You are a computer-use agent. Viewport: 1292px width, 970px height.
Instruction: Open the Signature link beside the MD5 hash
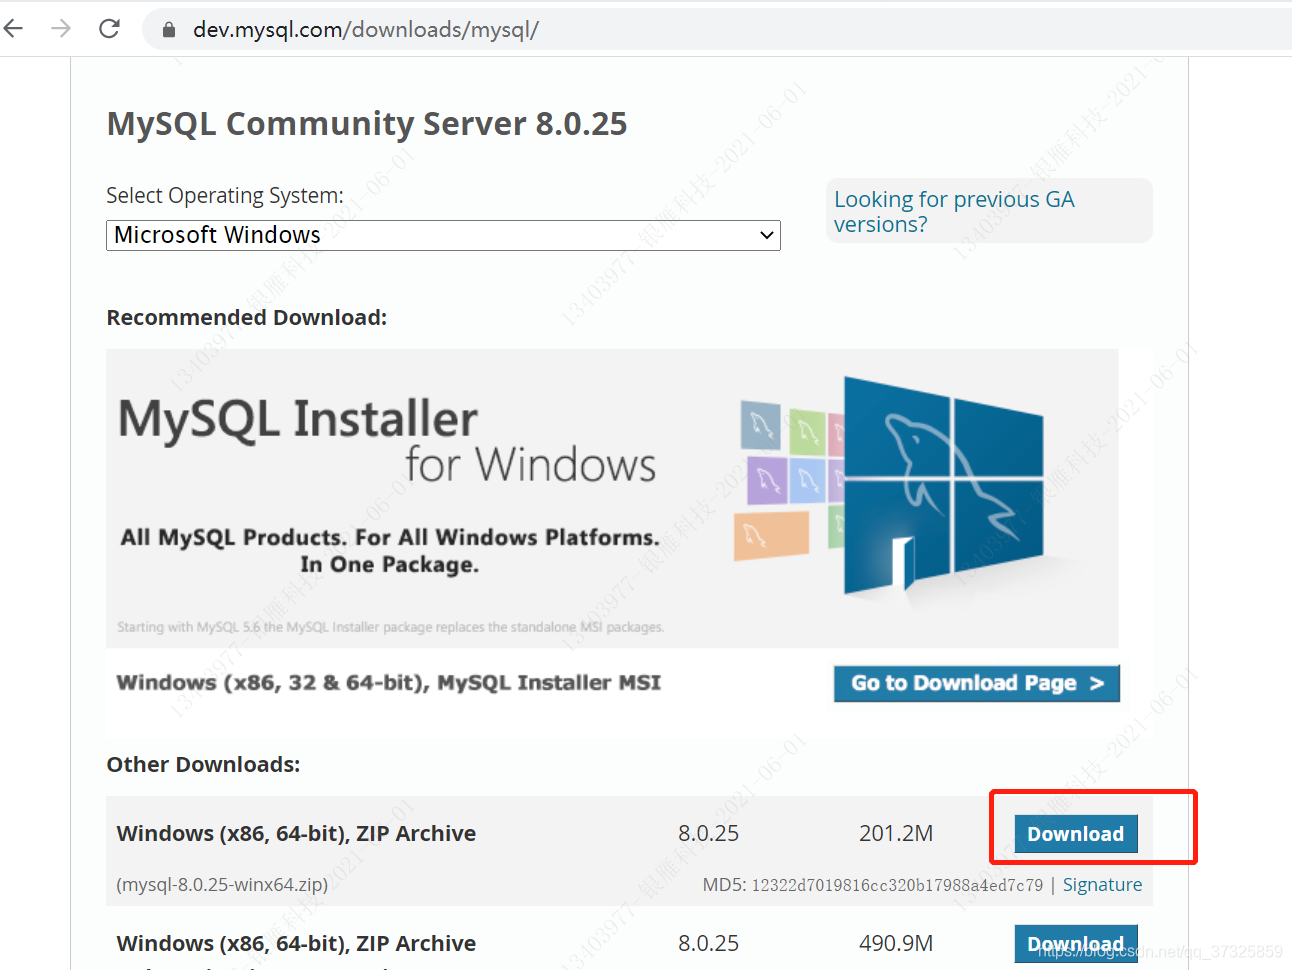1102,885
